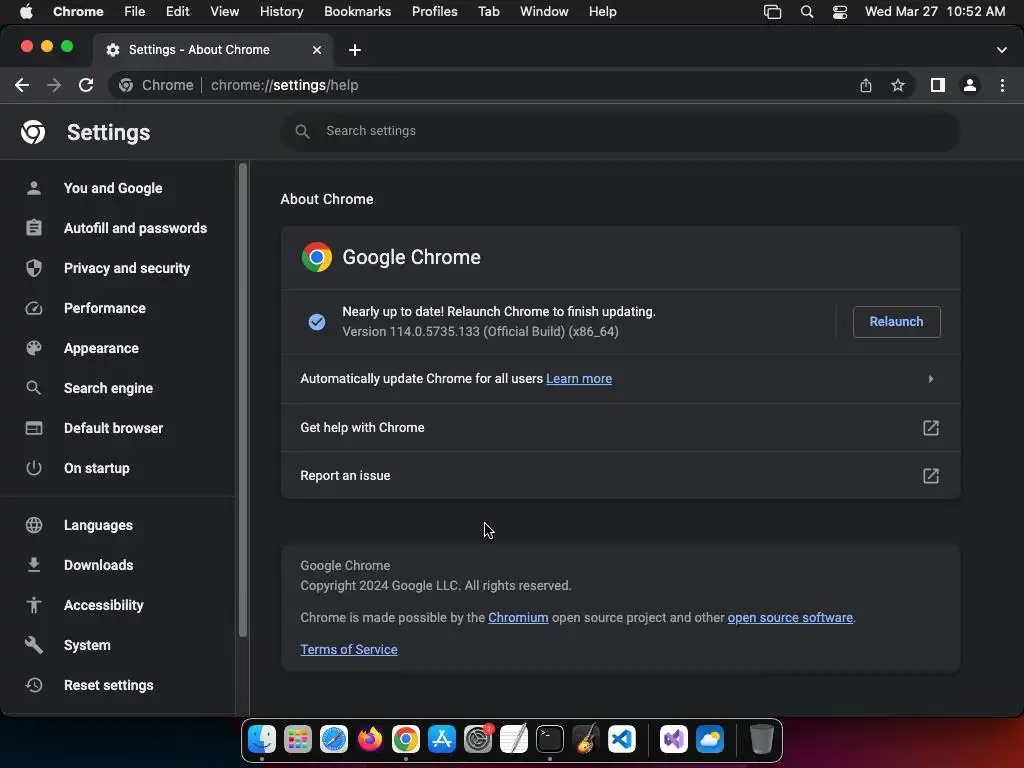
Task: Open Downloads settings
Action: click(x=99, y=565)
